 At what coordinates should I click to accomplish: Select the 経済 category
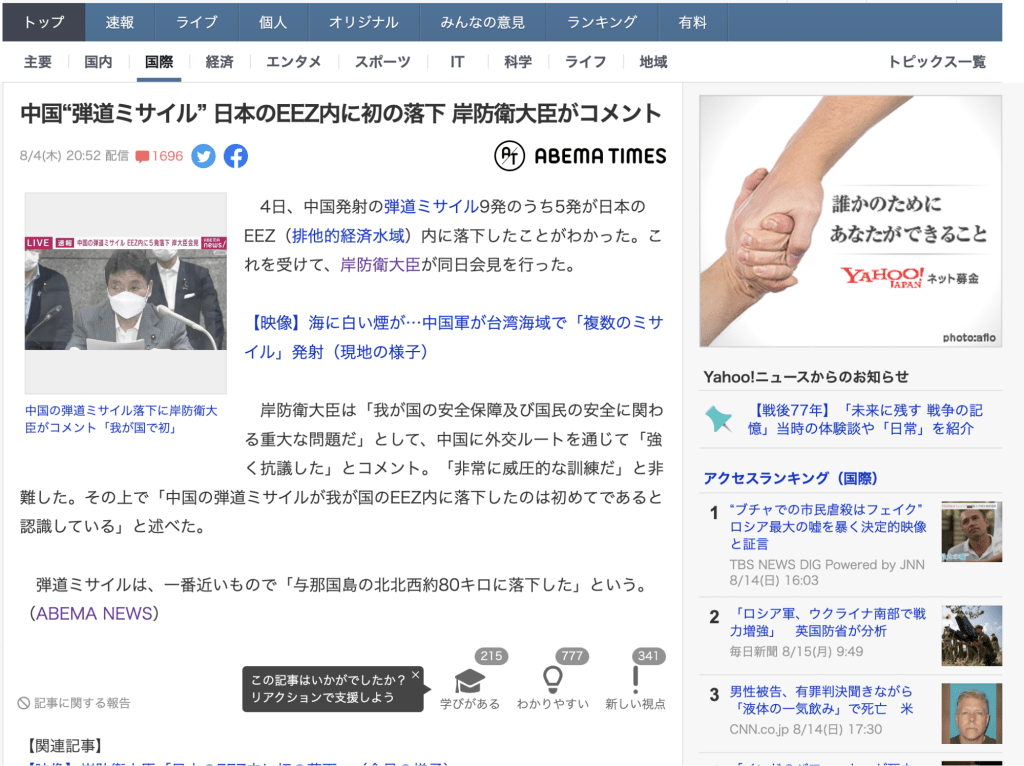point(219,62)
